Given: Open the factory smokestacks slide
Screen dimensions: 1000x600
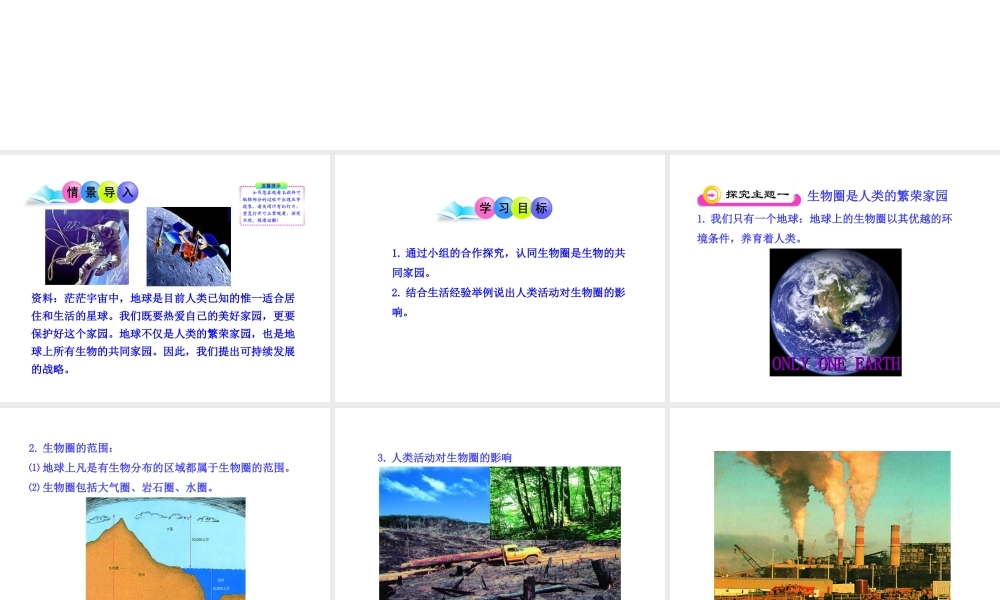Looking at the screenshot, I should pos(835,504).
